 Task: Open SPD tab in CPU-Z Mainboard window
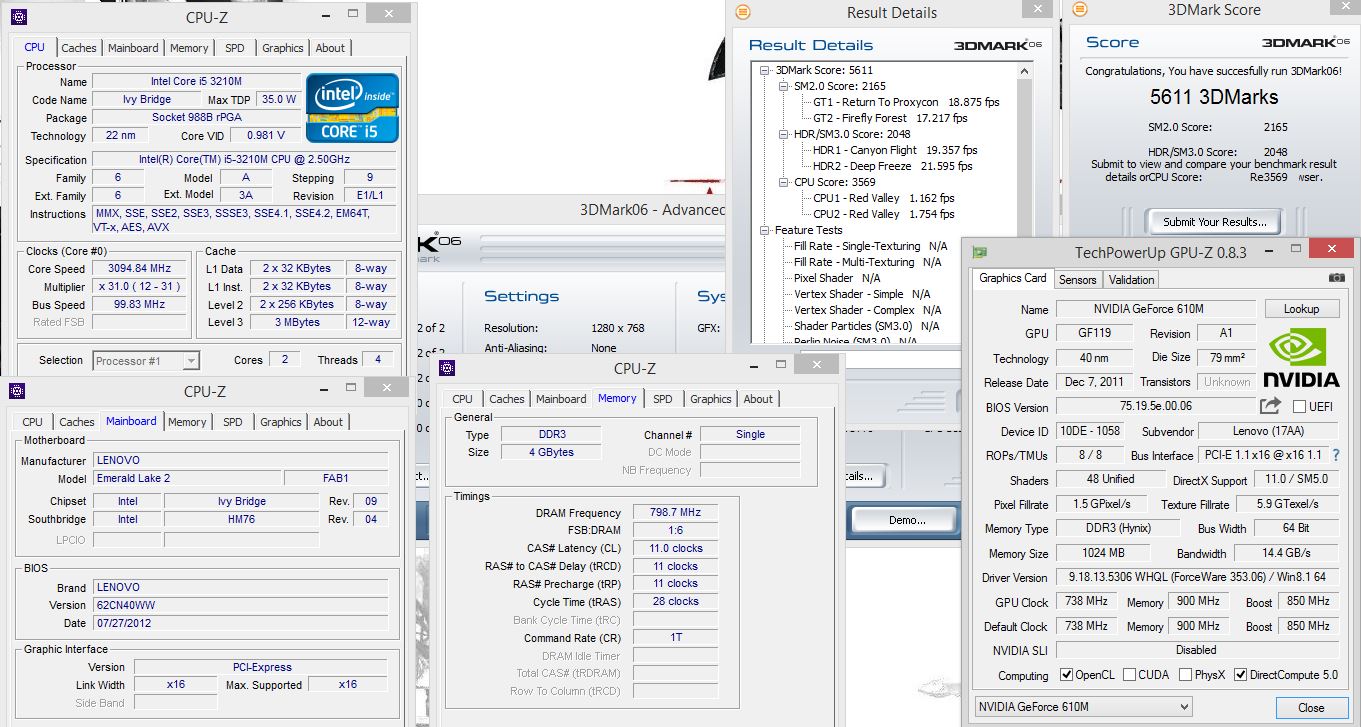tap(232, 422)
